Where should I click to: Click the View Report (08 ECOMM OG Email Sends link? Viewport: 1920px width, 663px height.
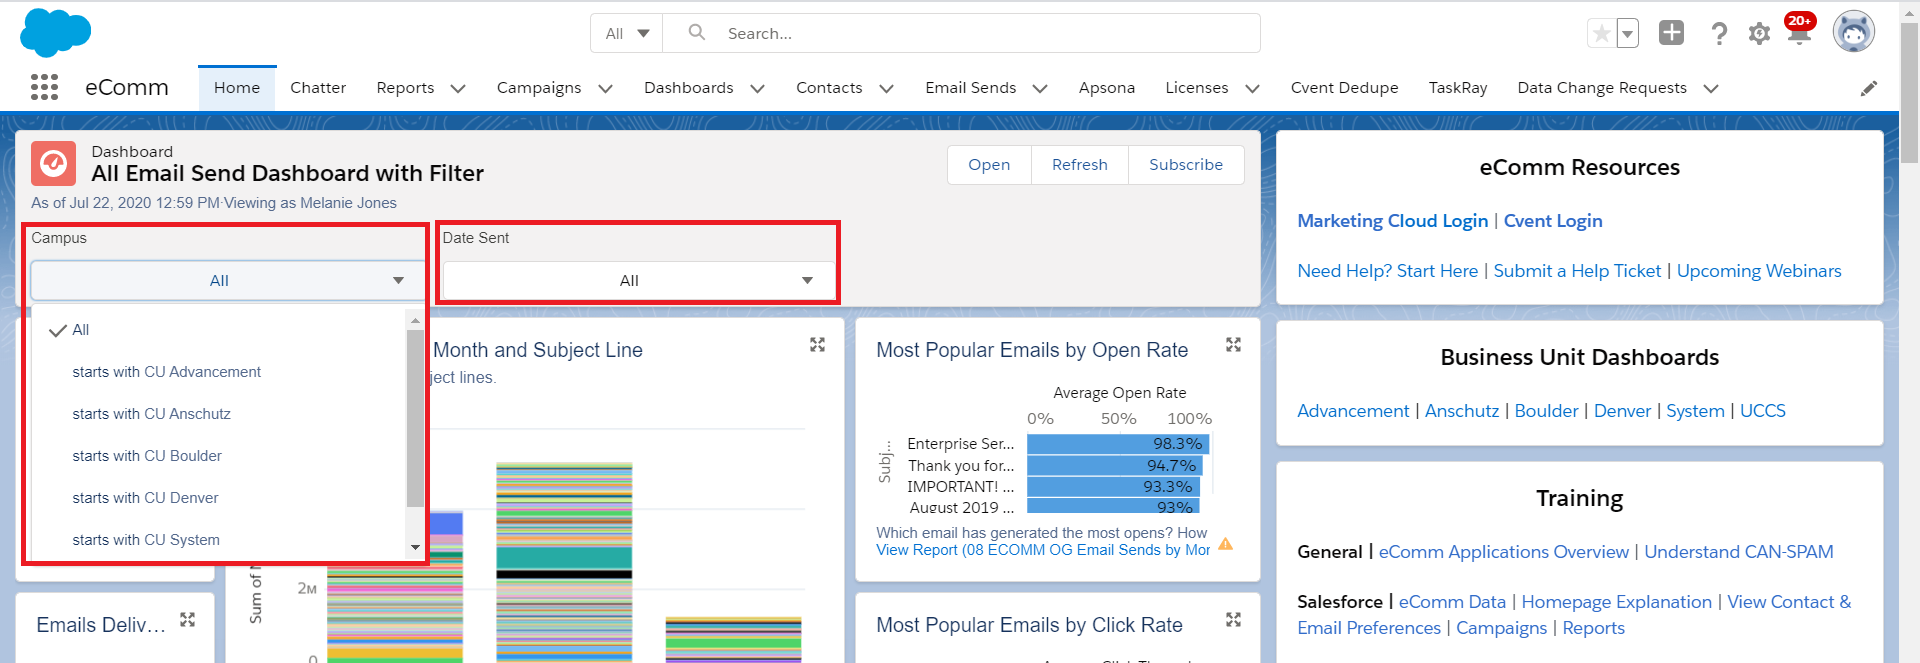[x=1043, y=550]
